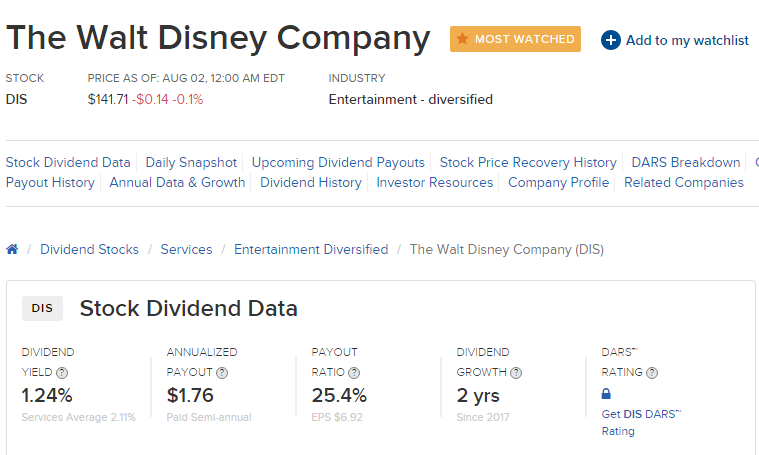Click the plus icon beside Add to my watchlist
This screenshot has height=455, width=759.
611,40
